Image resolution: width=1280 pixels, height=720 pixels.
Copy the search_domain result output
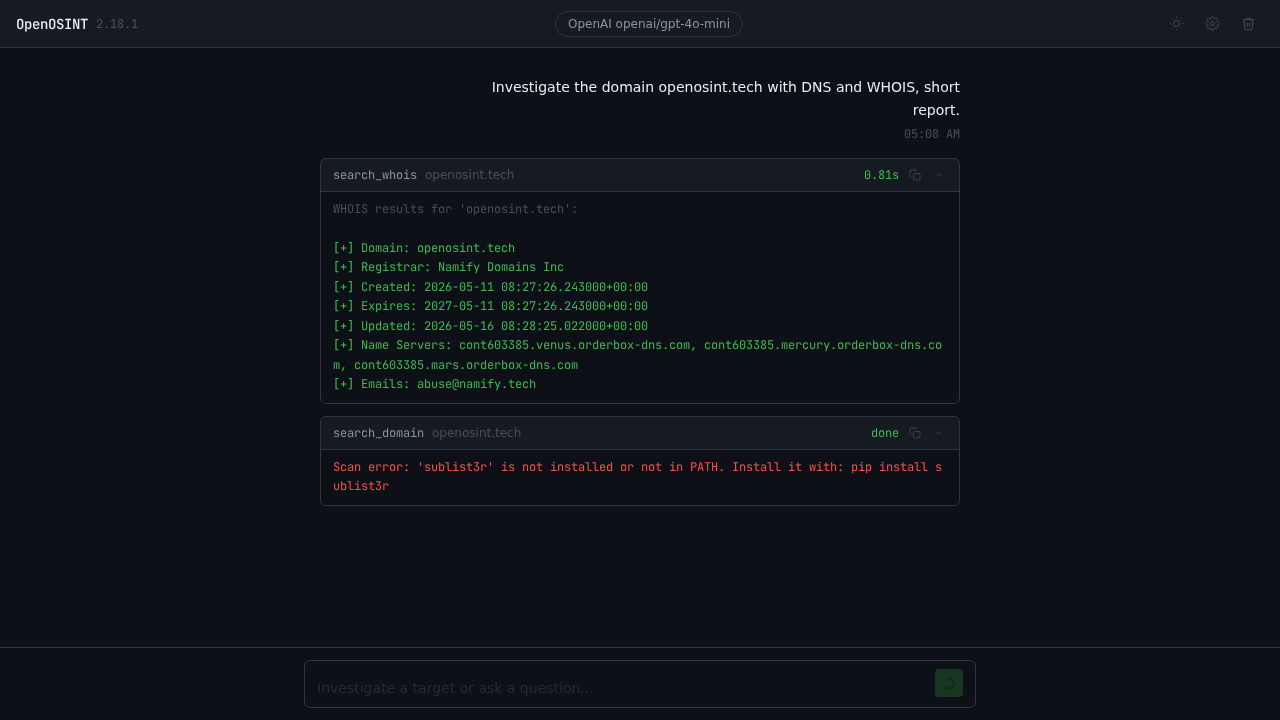(x=915, y=433)
